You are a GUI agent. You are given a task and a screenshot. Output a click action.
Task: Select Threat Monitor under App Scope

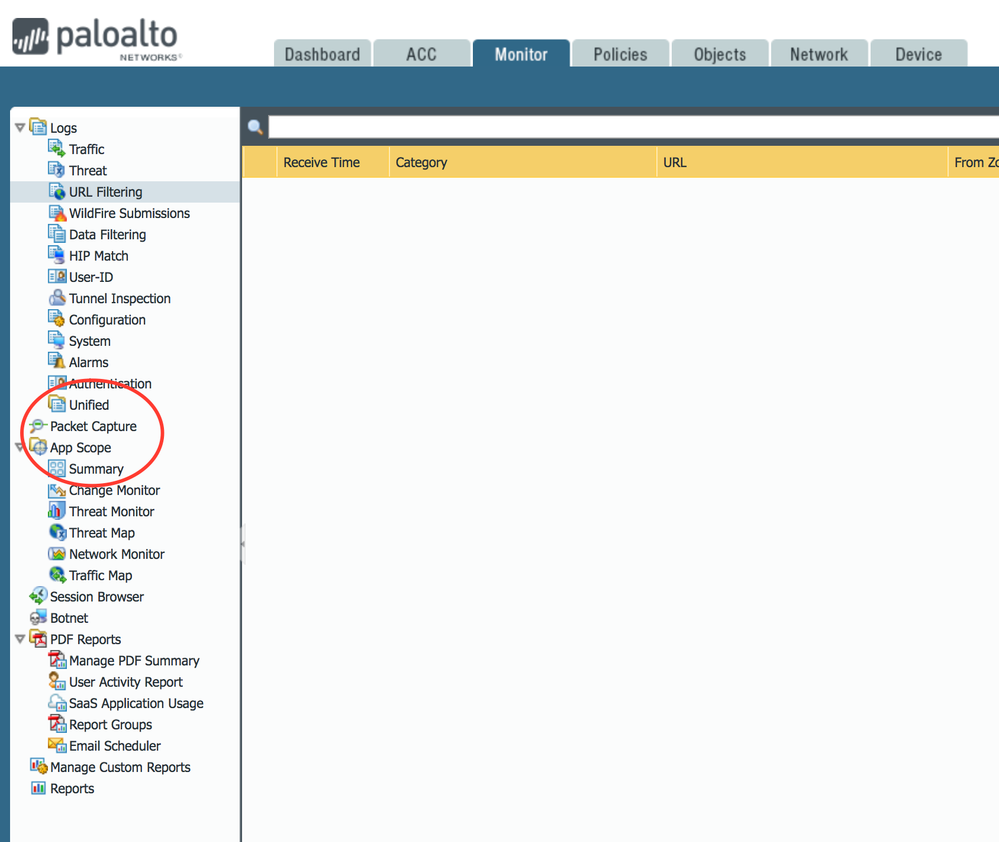point(111,511)
